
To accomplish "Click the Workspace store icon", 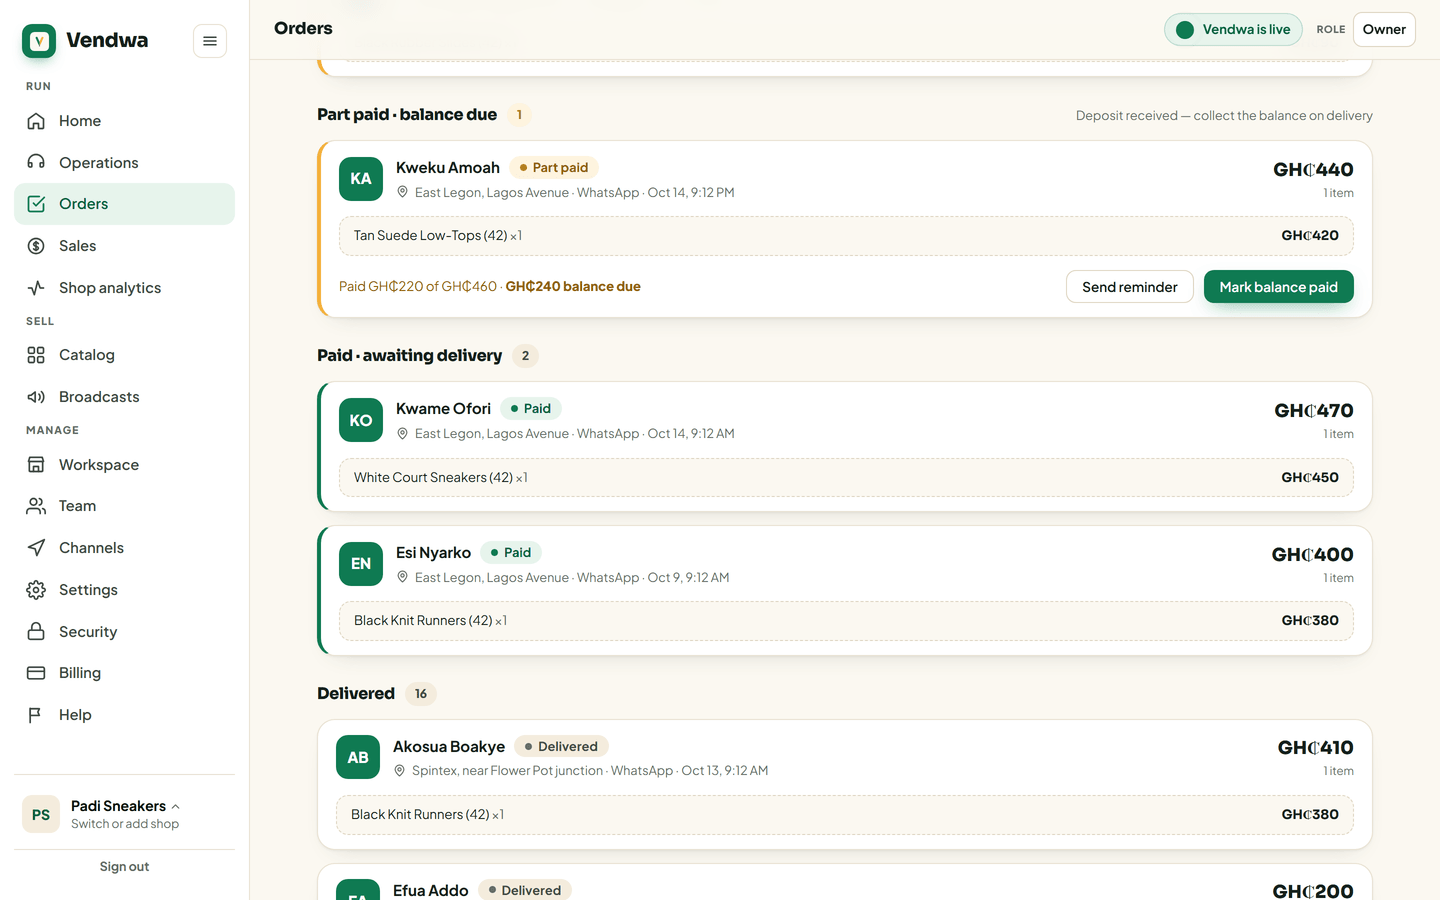I will [36, 465].
